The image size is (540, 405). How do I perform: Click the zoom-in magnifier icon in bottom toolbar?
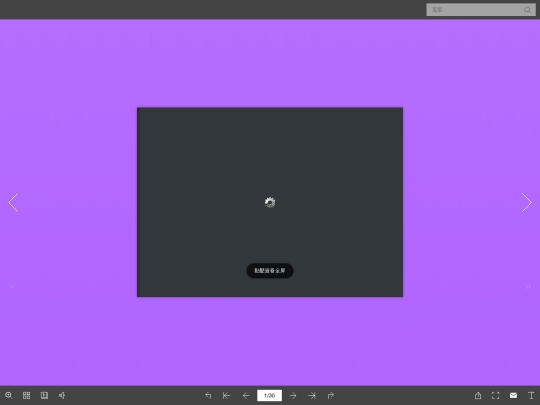click(x=9, y=395)
